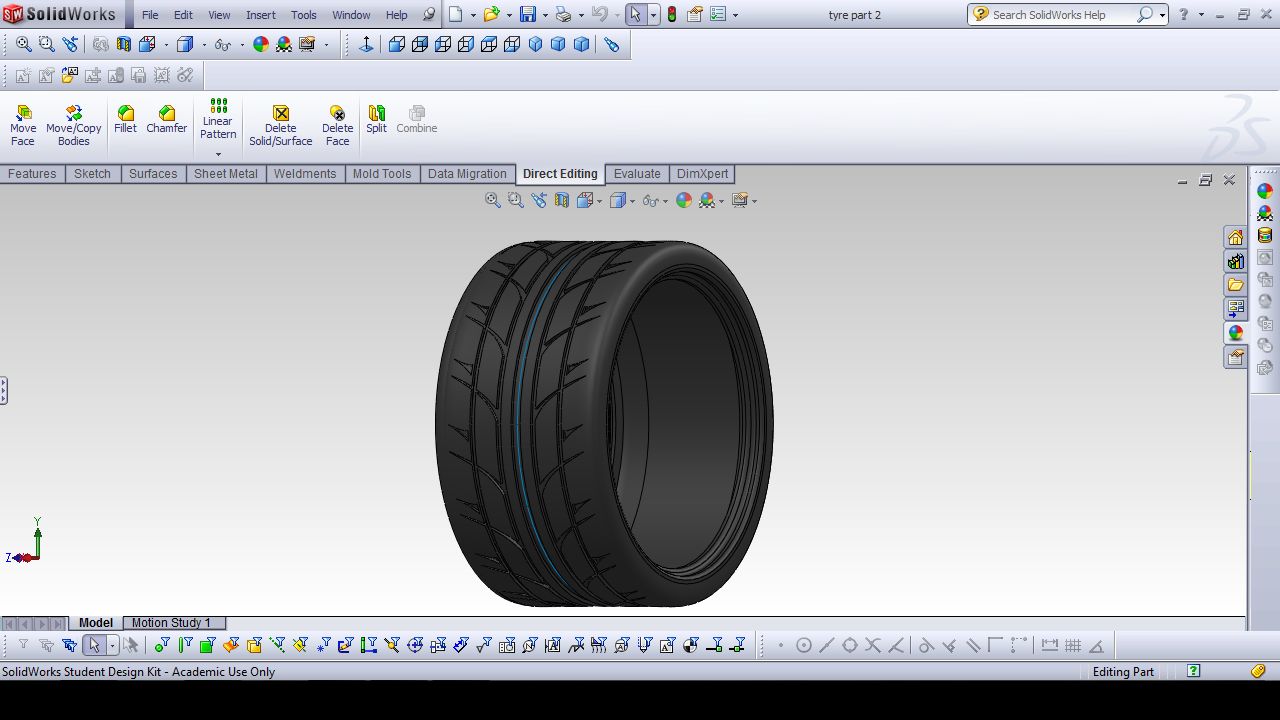The width and height of the screenshot is (1280, 720).
Task: Click Zoom to Area in top toolbar
Action: tap(46, 45)
